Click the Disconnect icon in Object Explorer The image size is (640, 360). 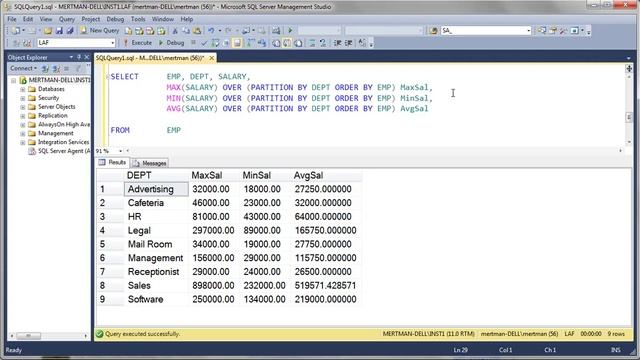(x=56, y=69)
